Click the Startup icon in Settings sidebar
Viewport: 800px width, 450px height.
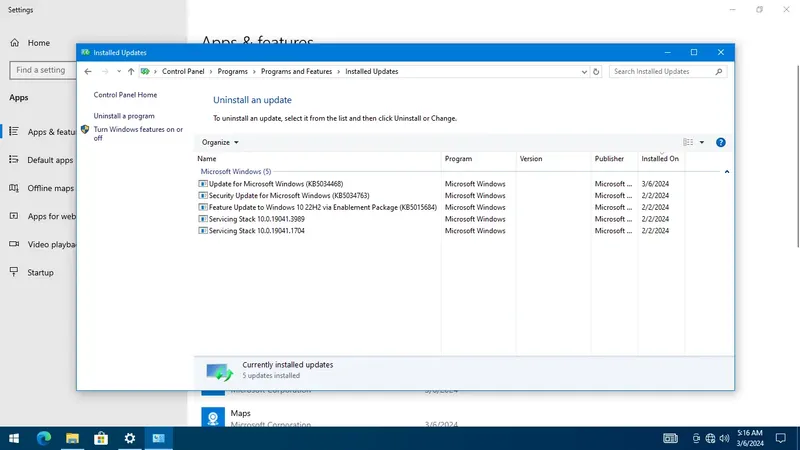14,272
